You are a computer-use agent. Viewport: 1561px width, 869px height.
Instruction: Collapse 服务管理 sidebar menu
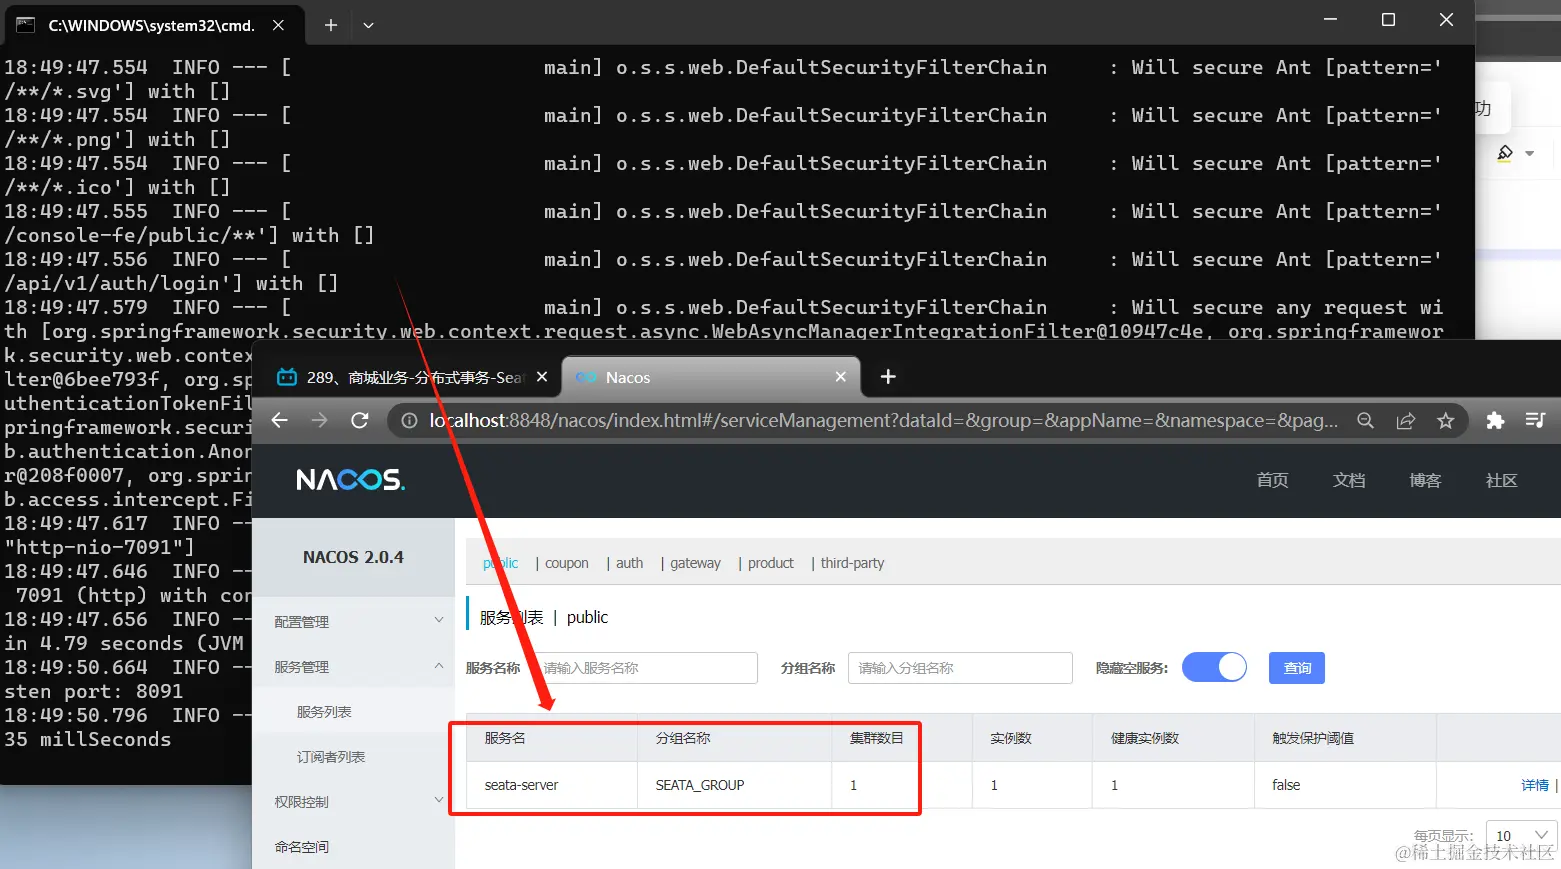(353, 666)
